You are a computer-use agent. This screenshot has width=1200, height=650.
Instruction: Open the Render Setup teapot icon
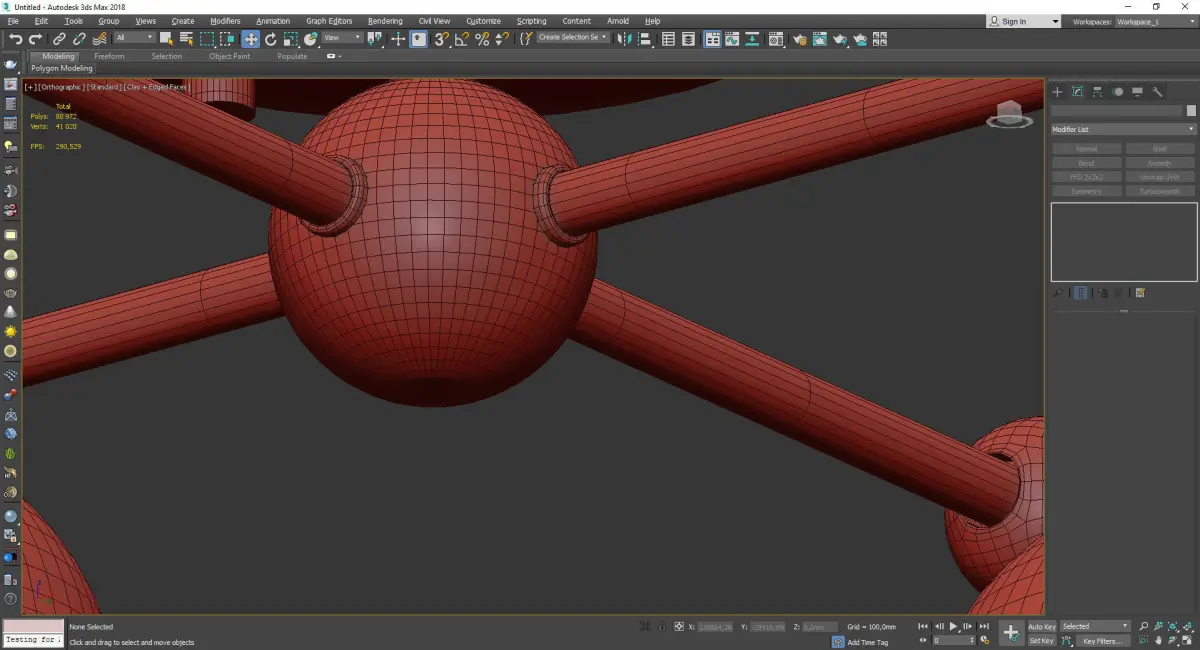[799, 39]
